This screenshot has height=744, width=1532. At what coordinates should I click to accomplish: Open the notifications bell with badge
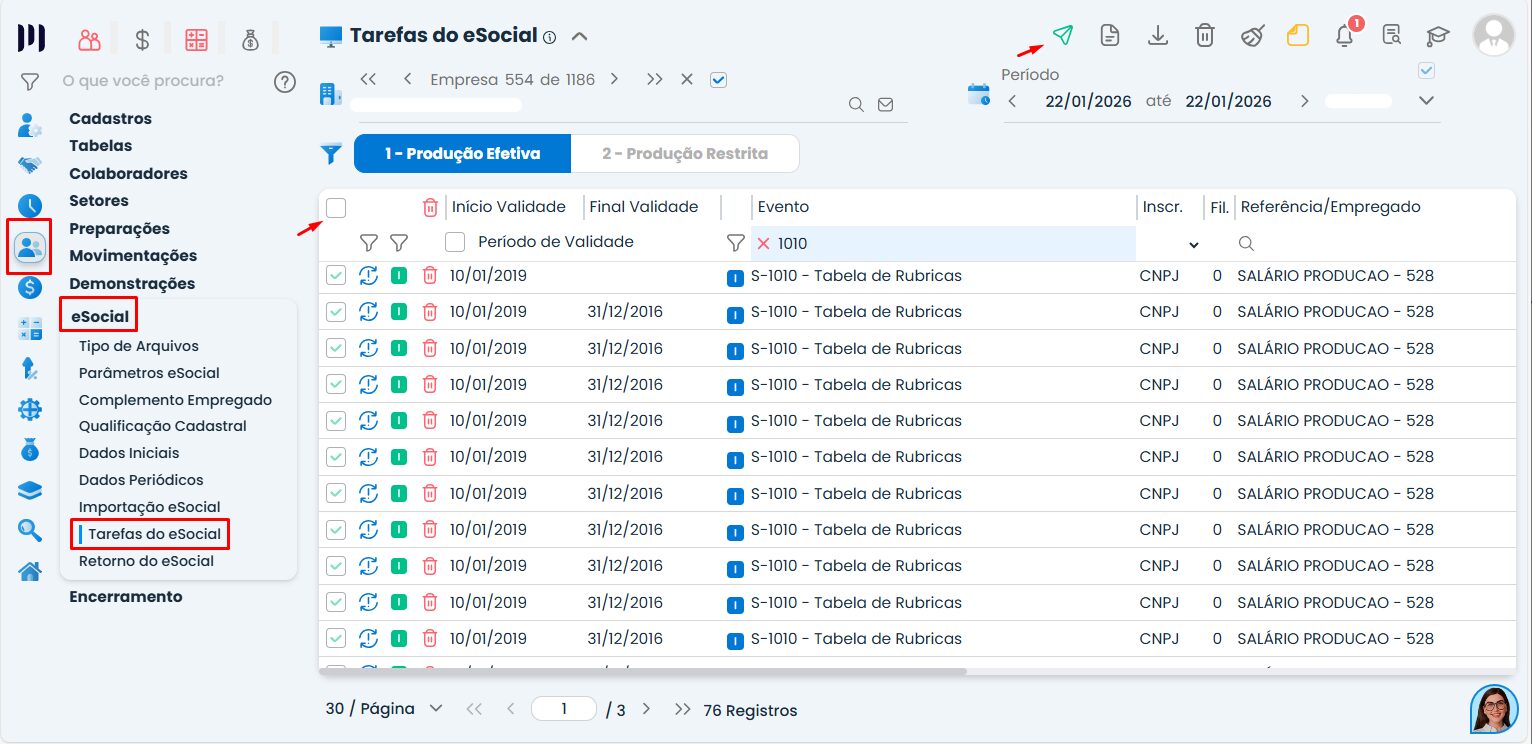pyautogui.click(x=1345, y=34)
